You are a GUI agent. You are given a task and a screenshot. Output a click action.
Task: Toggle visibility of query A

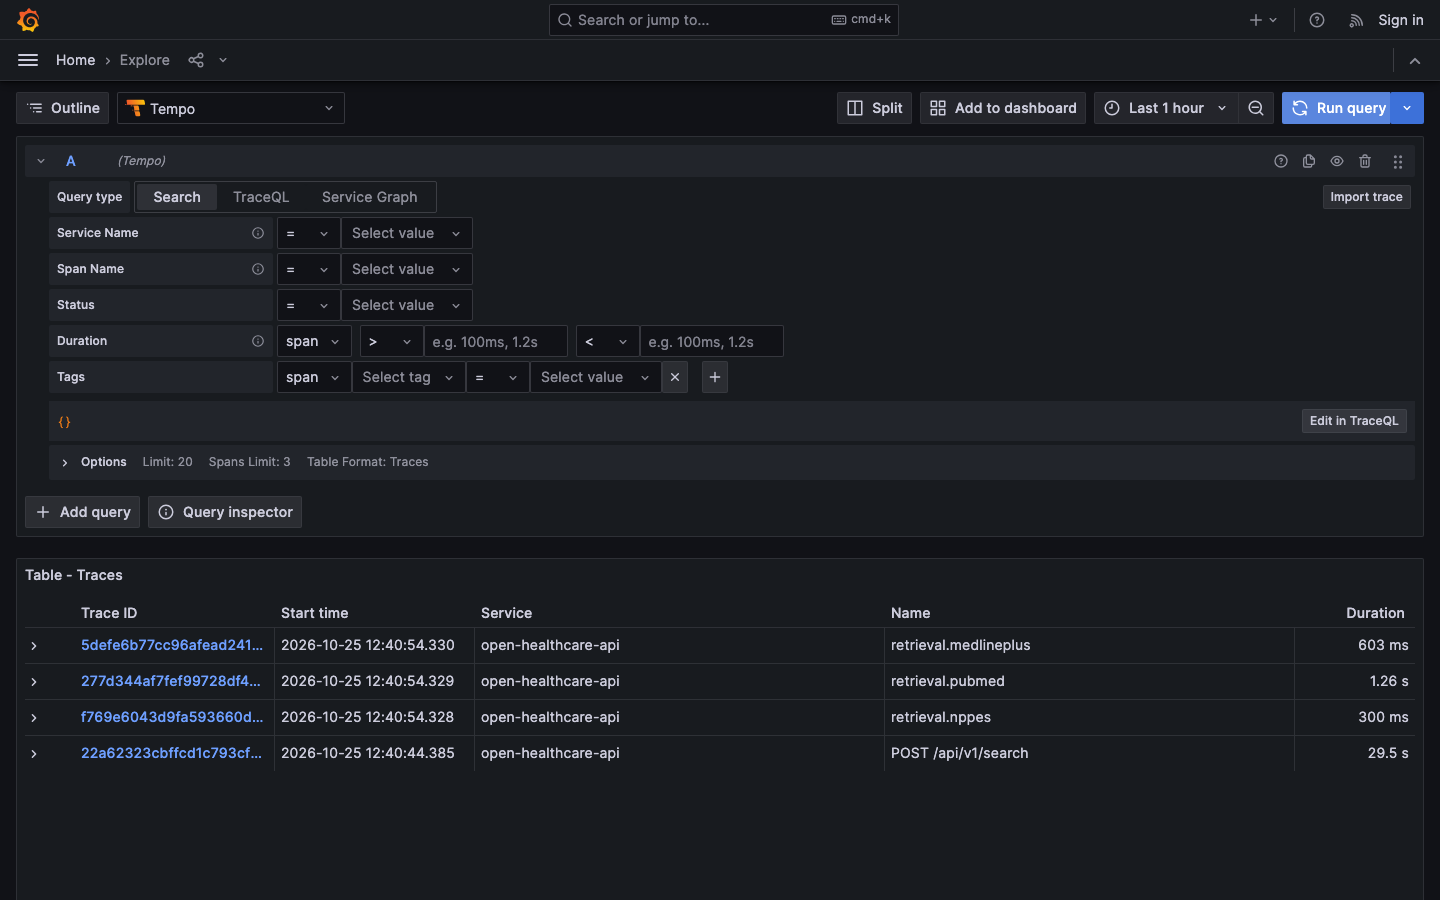tap(1337, 161)
